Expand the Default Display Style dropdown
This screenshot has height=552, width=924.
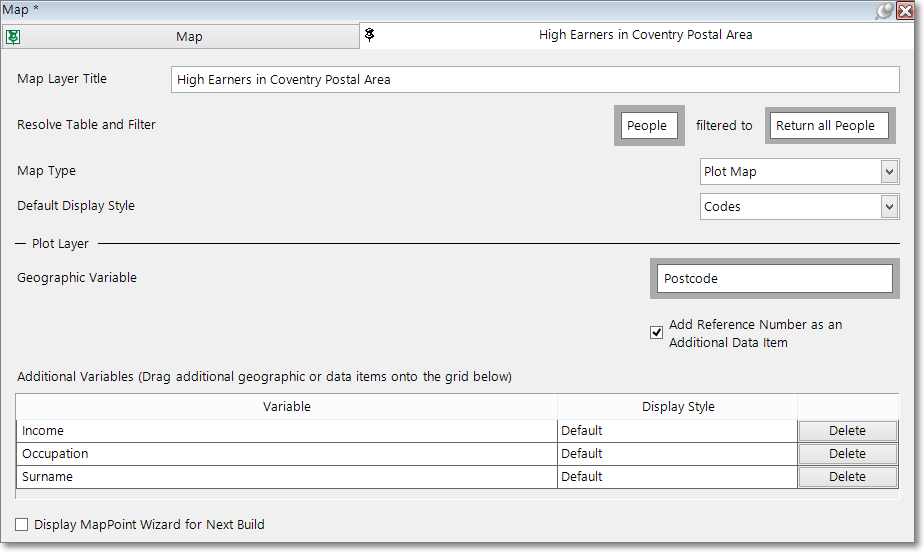889,207
